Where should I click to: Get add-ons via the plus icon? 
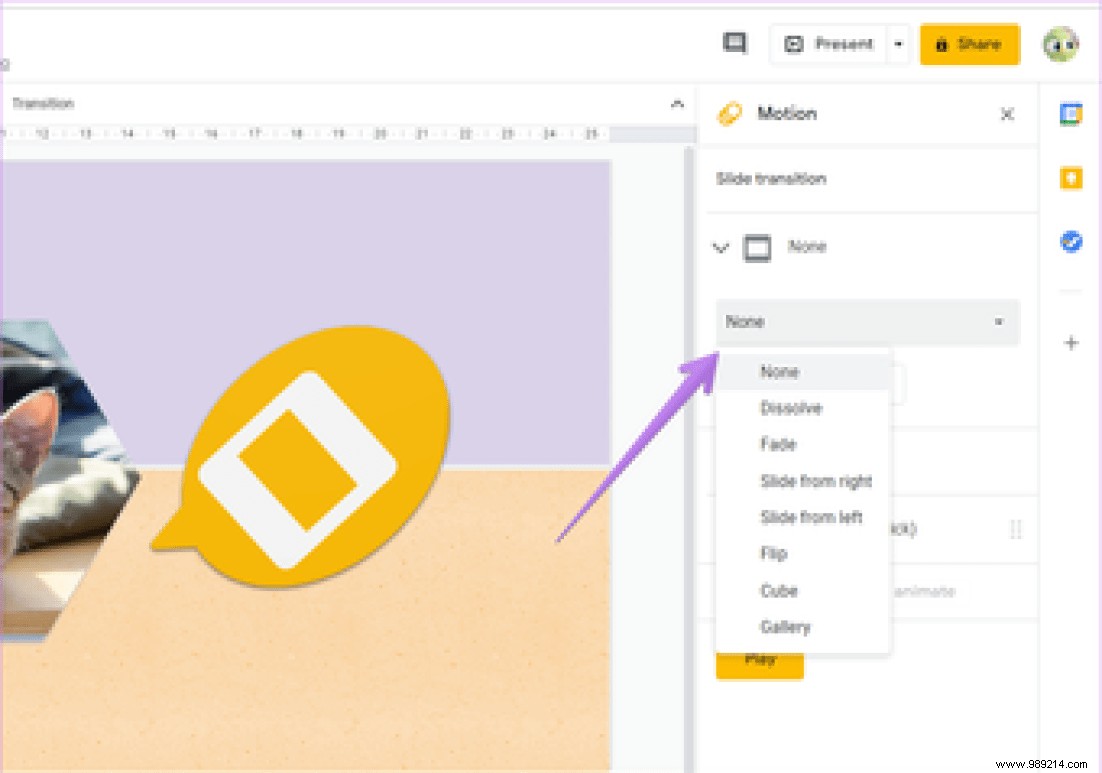coord(1070,345)
